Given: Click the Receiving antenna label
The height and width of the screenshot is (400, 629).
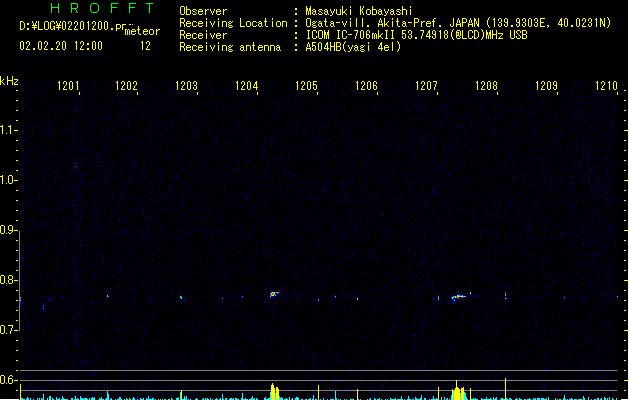Looking at the screenshot, I should tap(230, 47).
